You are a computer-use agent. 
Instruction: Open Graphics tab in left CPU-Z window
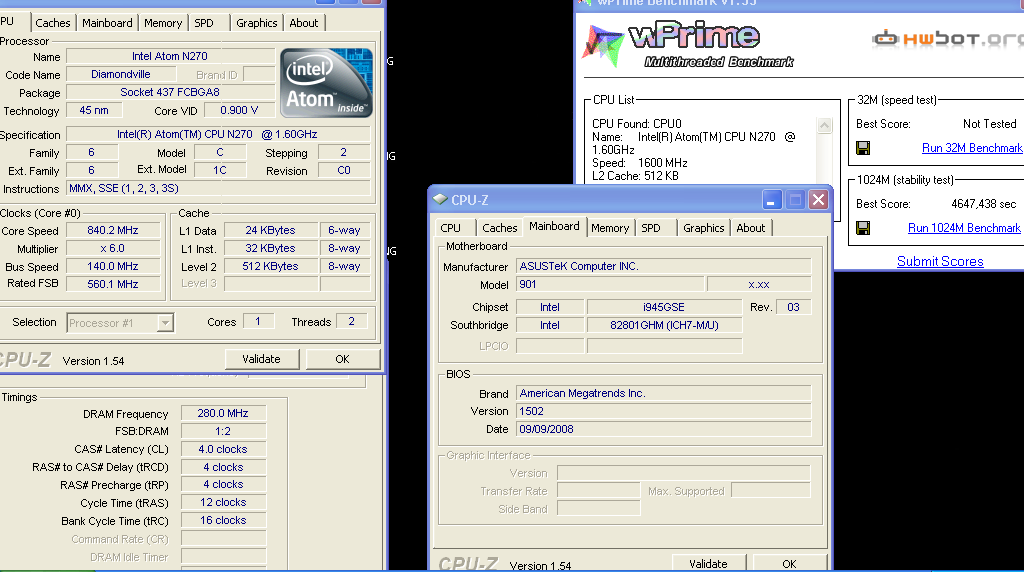257,23
